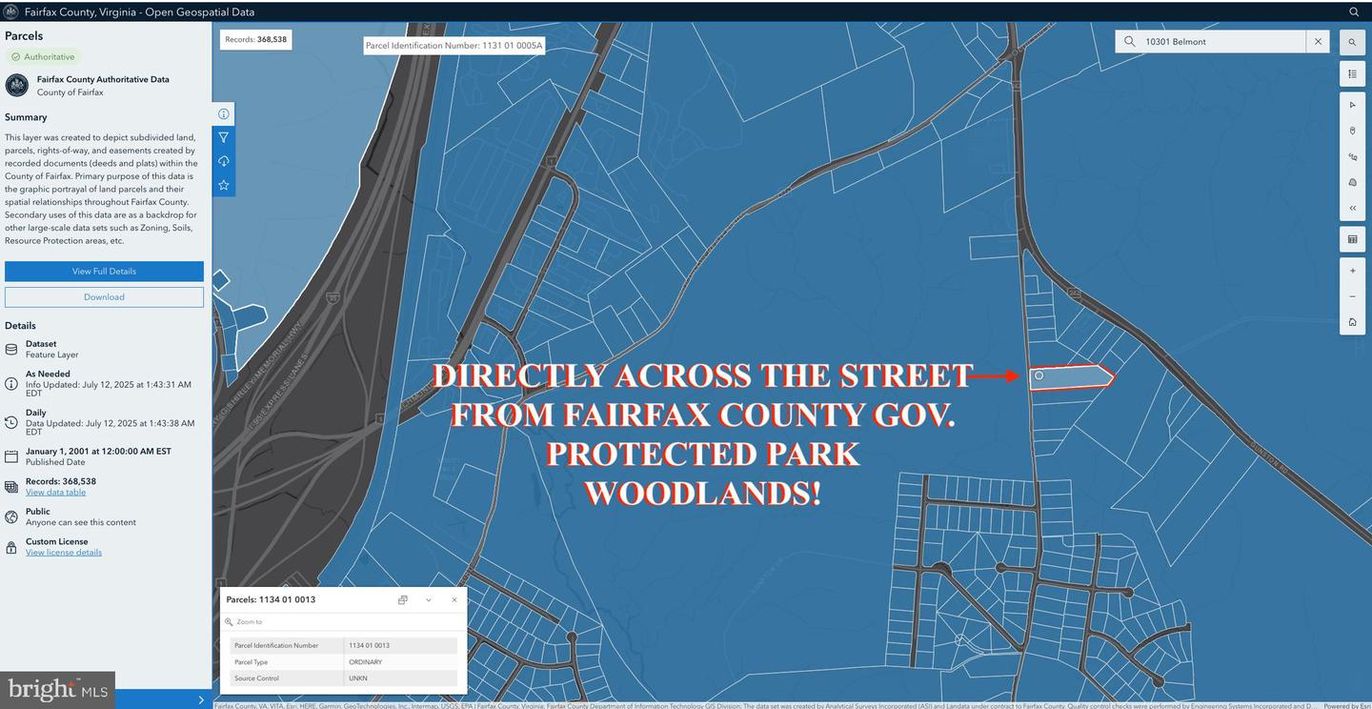Click the Download button in sidebar
1372x709 pixels.
click(x=104, y=297)
